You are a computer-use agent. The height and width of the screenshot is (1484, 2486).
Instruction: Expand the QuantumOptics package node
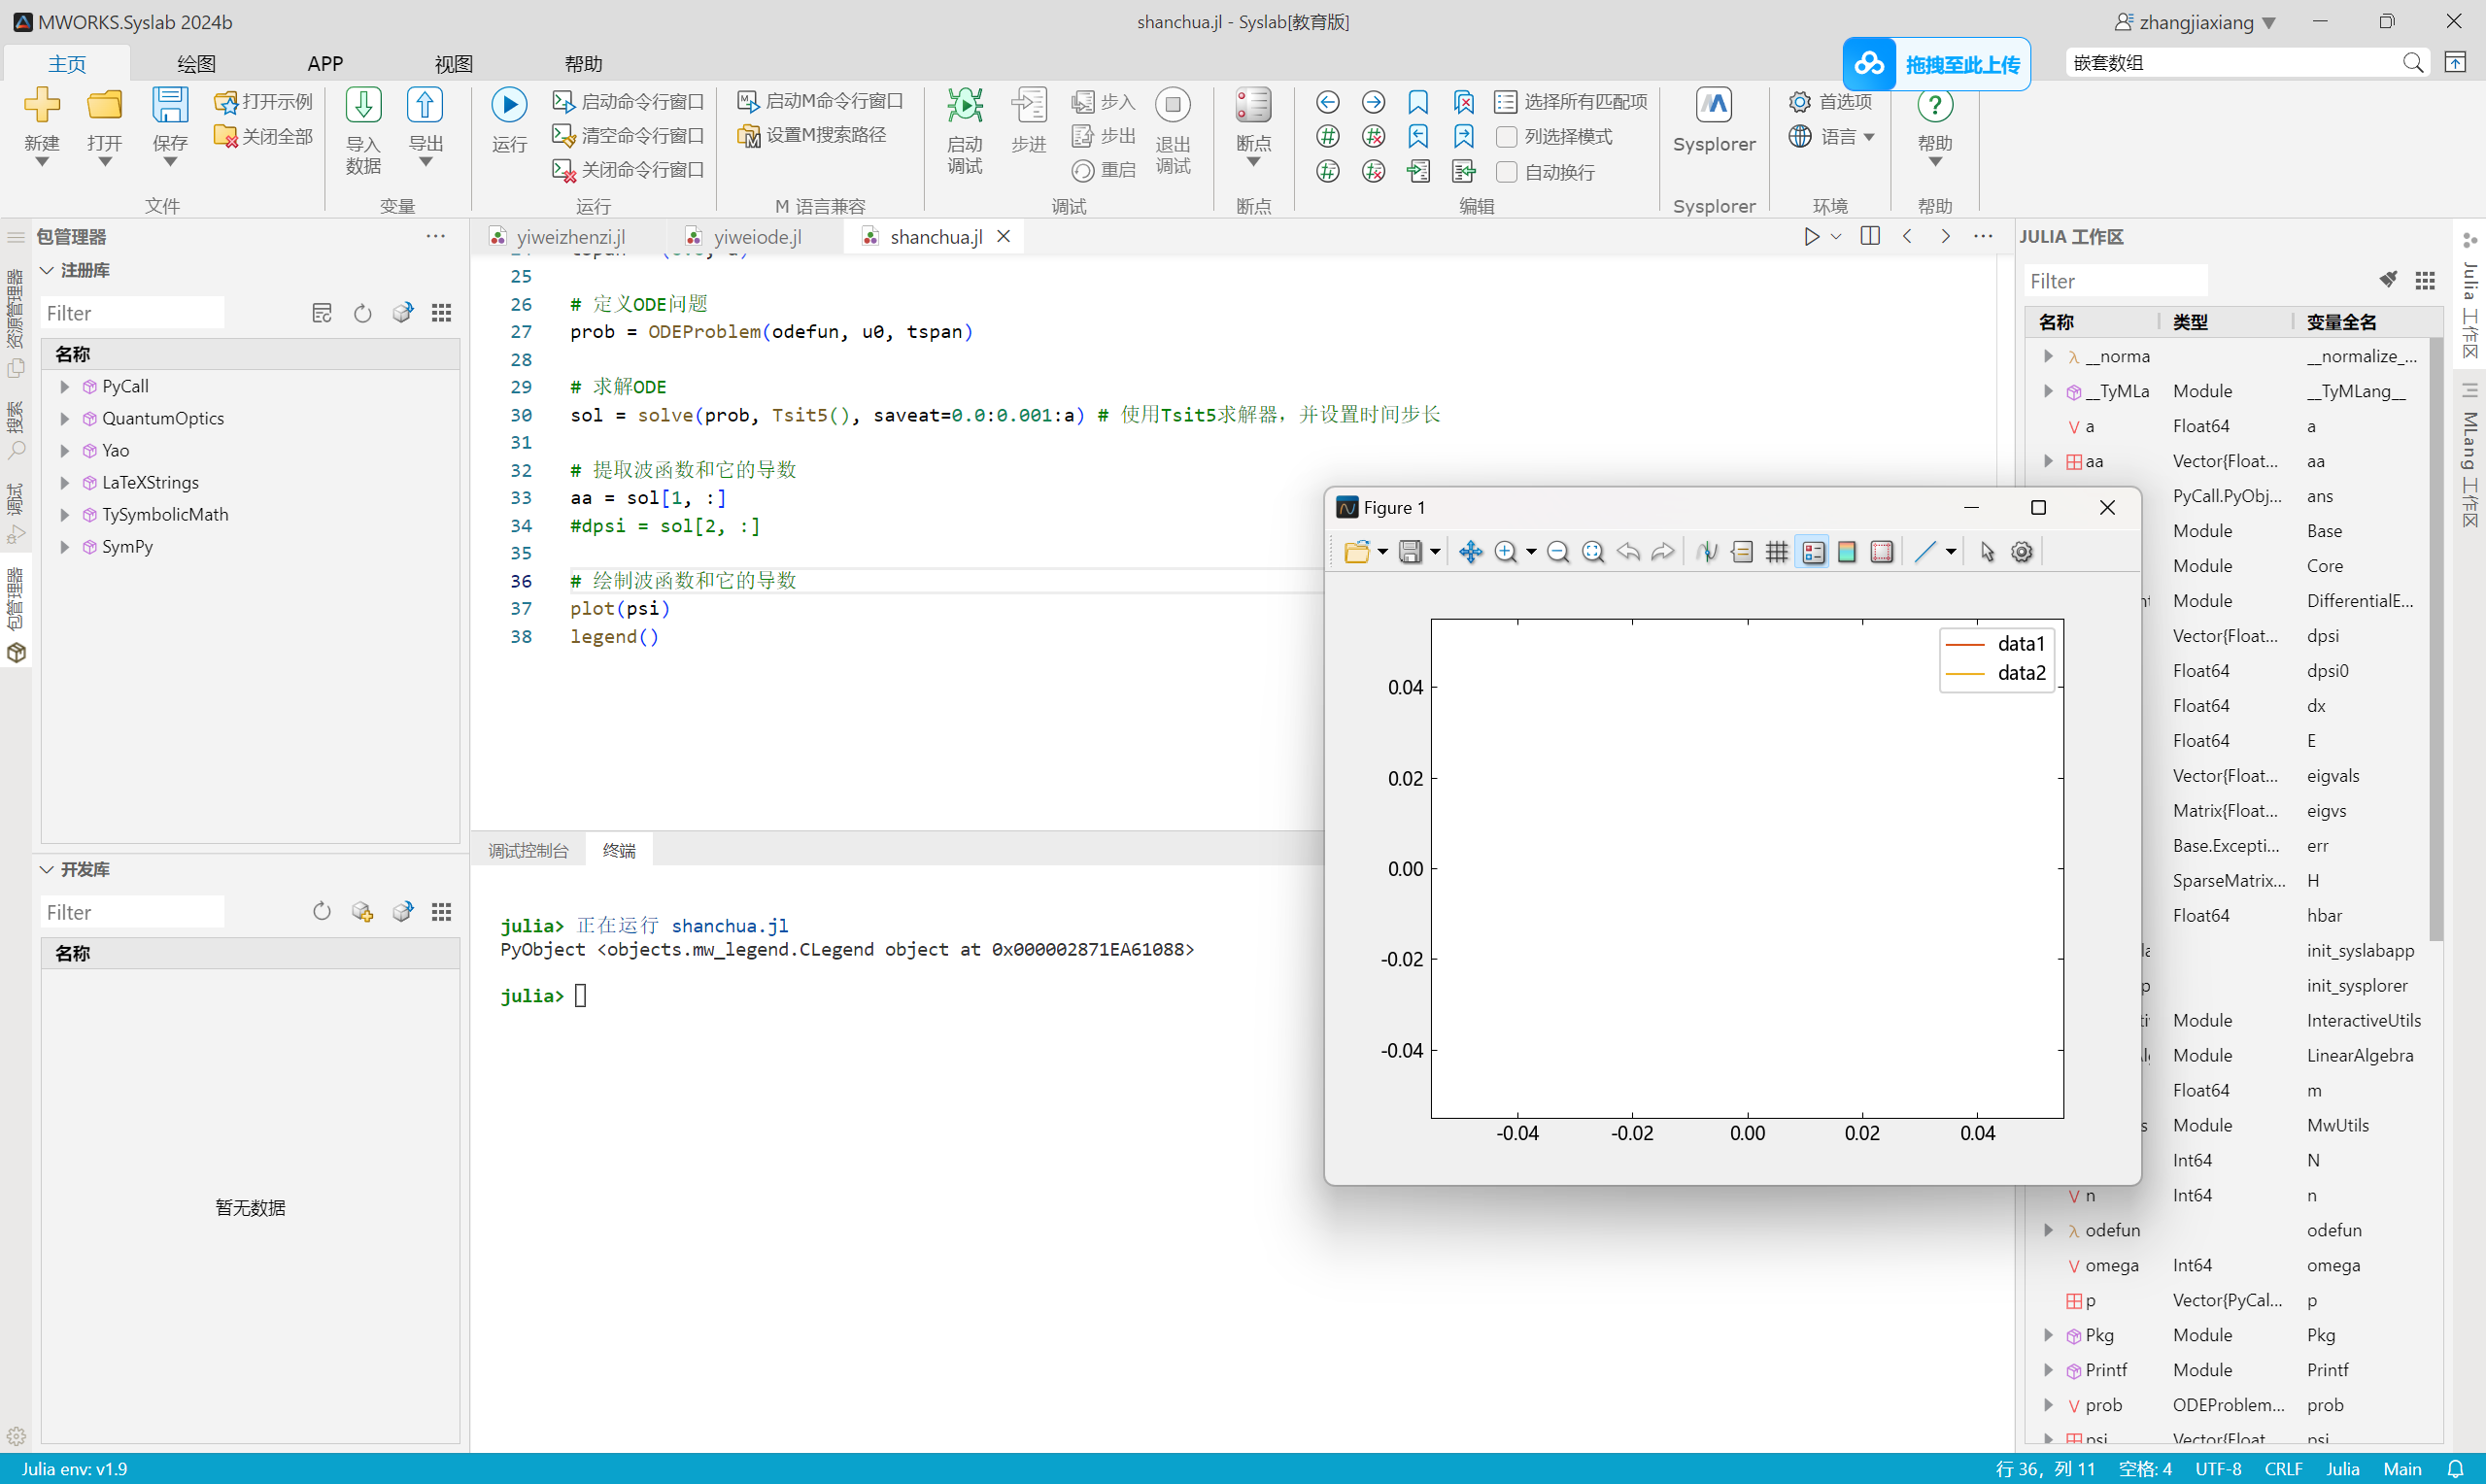[65, 418]
